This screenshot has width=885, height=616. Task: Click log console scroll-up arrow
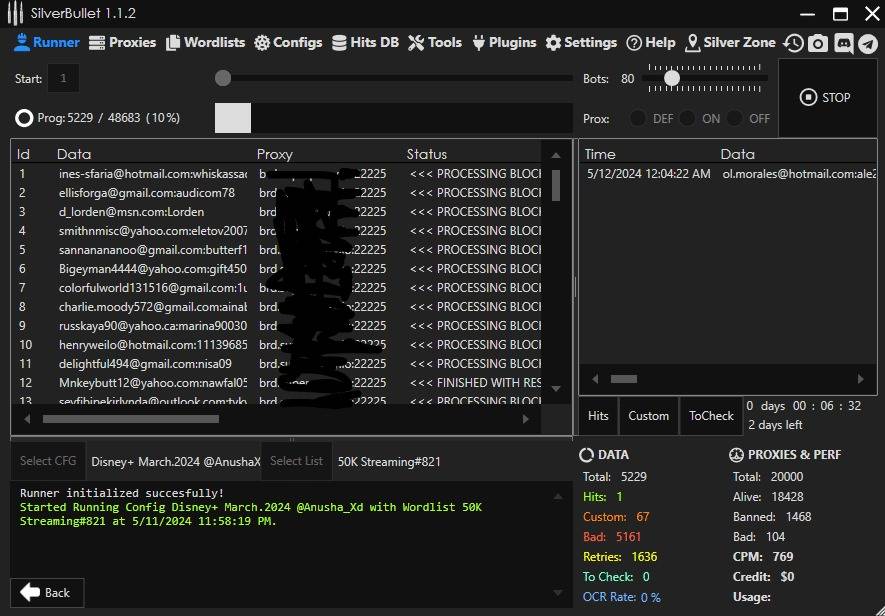[x=558, y=497]
